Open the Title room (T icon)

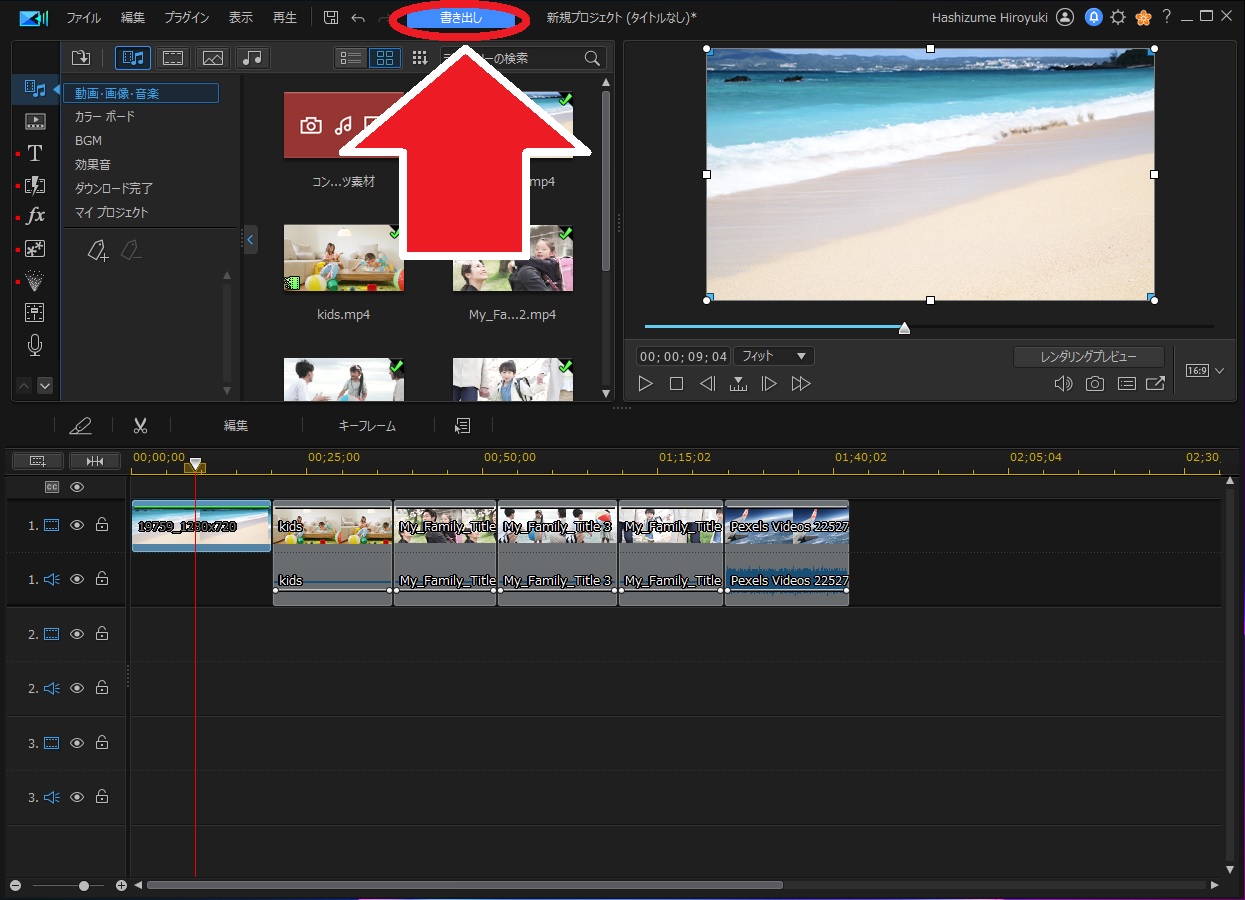click(35, 153)
